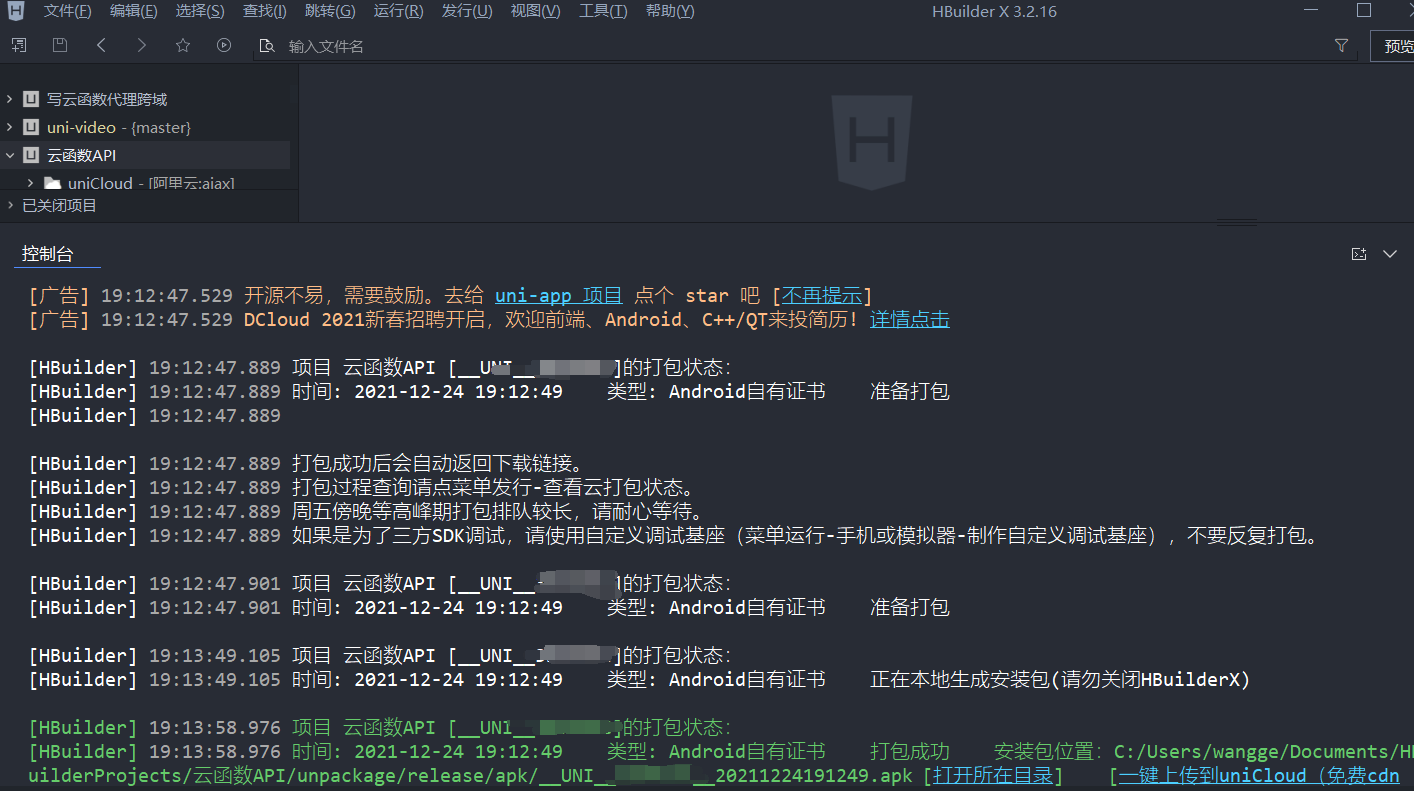
Task: Open the 工具(T) menu
Action: [x=603, y=11]
